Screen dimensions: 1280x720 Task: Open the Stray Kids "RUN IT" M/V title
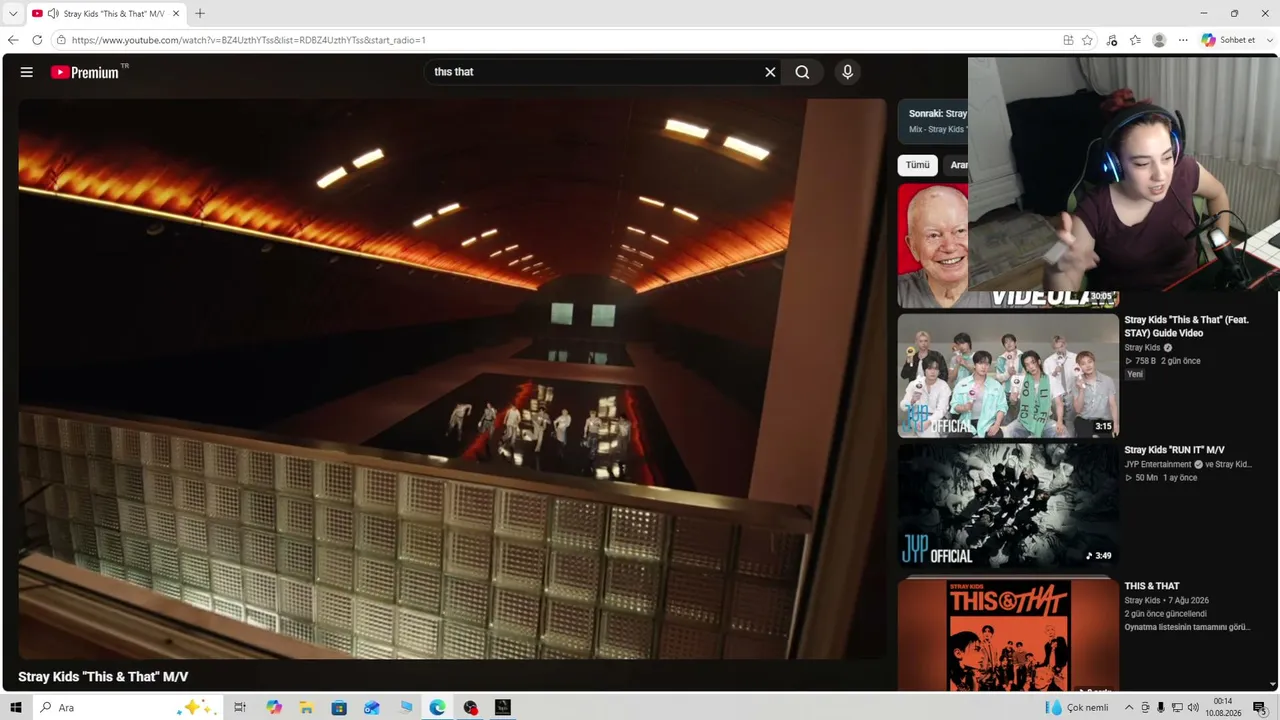click(1174, 450)
